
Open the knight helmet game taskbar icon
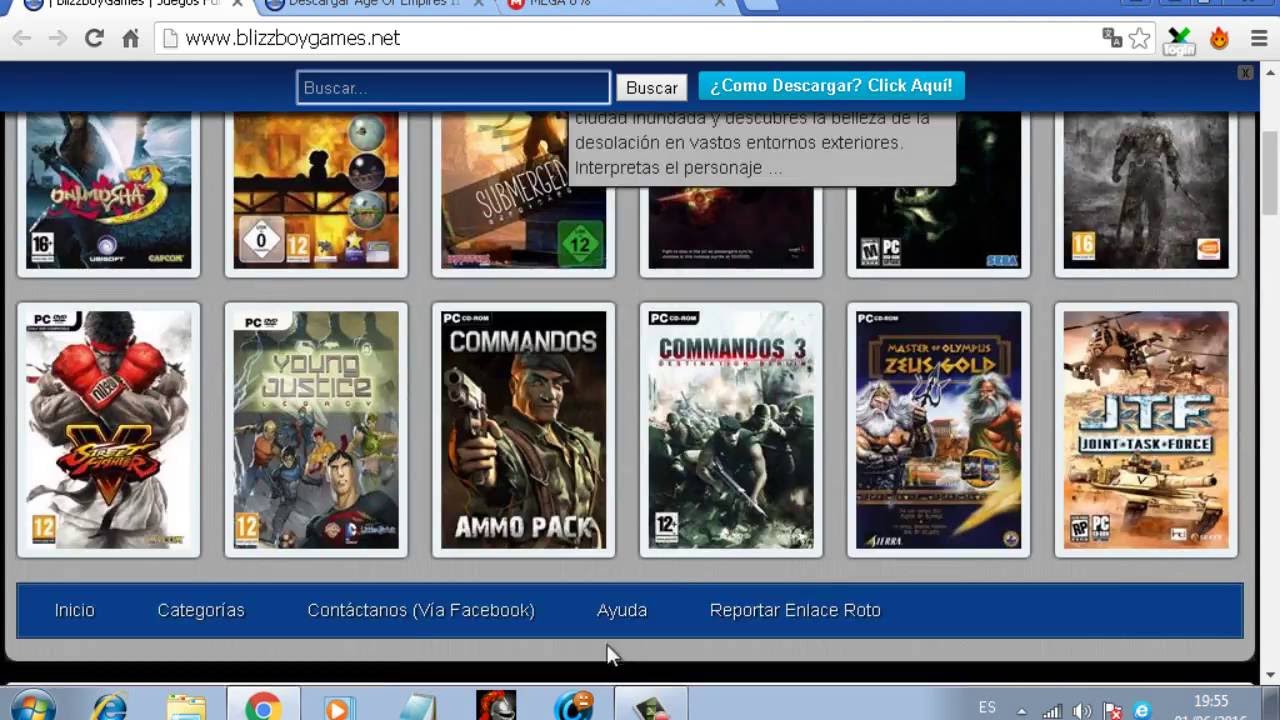[x=496, y=707]
